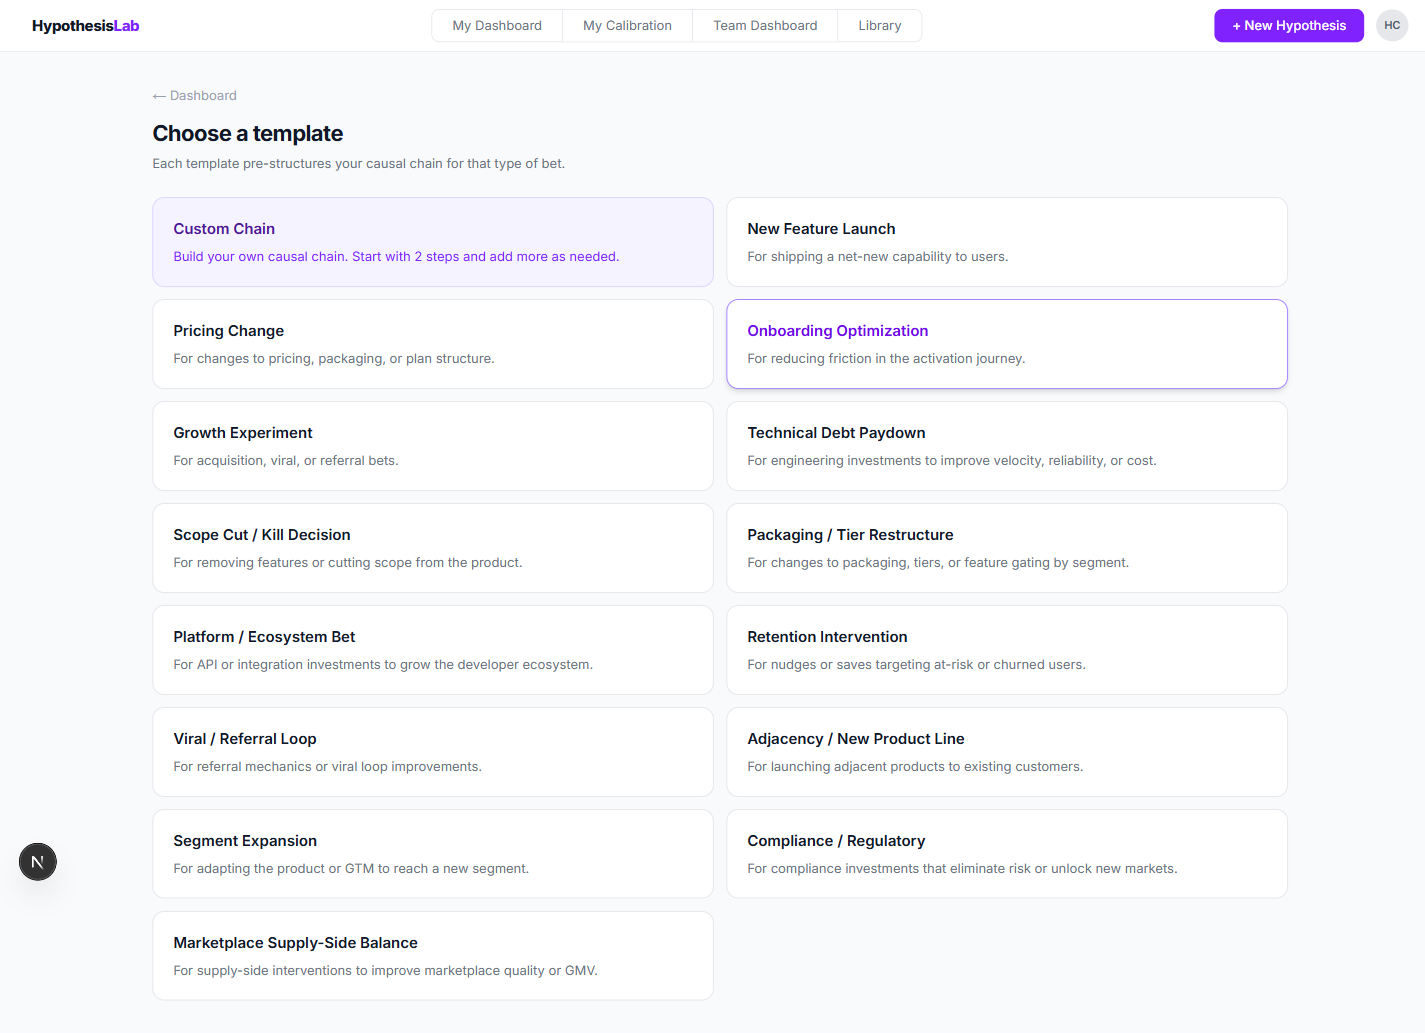The height and width of the screenshot is (1033, 1425).
Task: Pick the Packaging / Tier Restructure template
Action: [x=1007, y=548]
